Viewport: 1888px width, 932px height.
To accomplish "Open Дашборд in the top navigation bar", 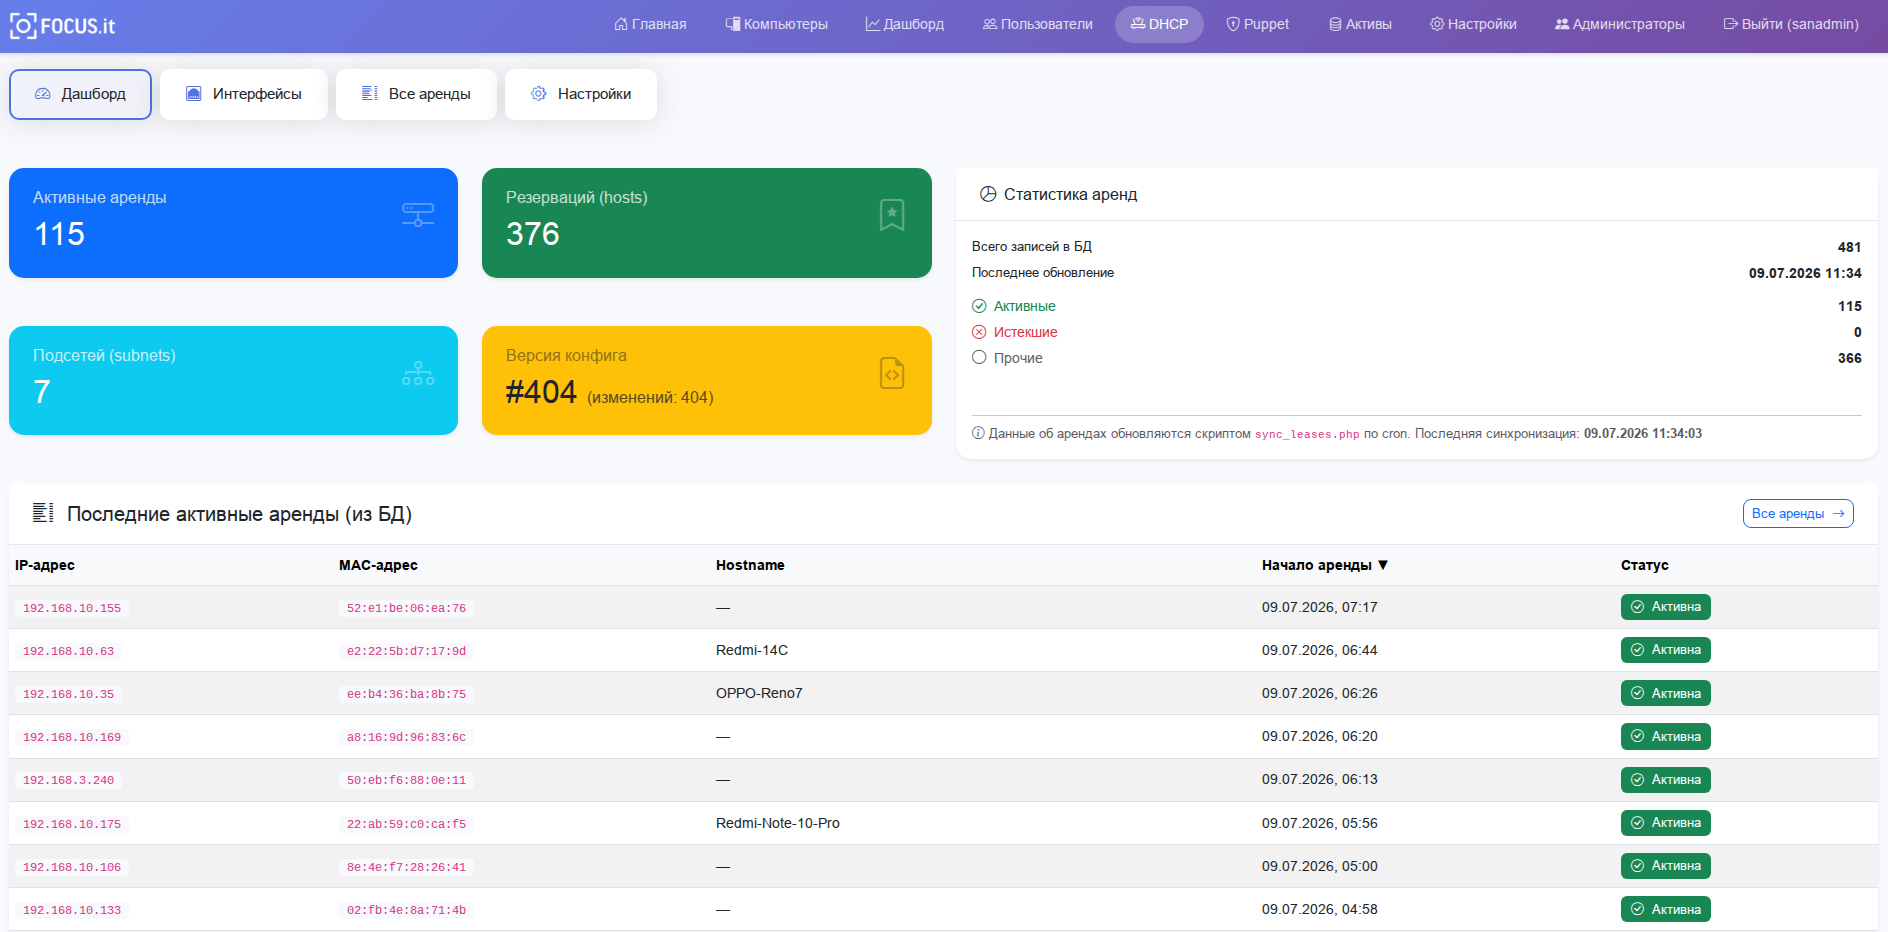I will pyautogui.click(x=905, y=24).
